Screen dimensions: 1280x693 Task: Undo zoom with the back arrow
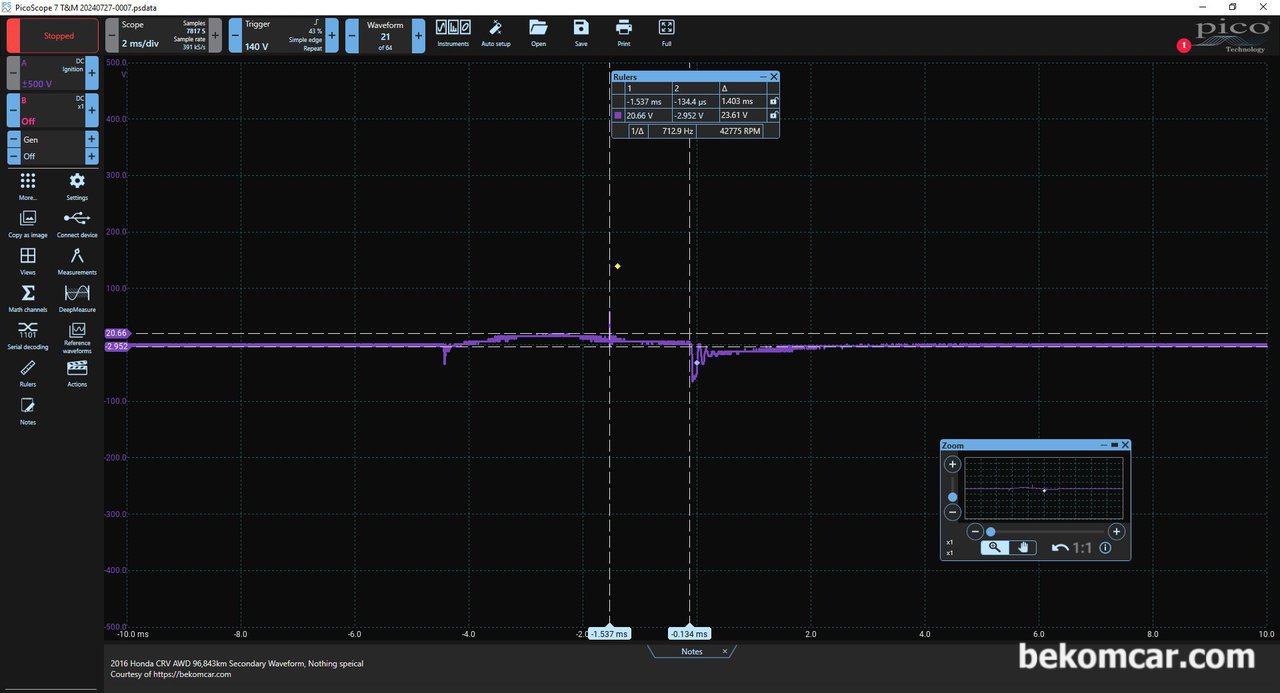tap(1060, 548)
